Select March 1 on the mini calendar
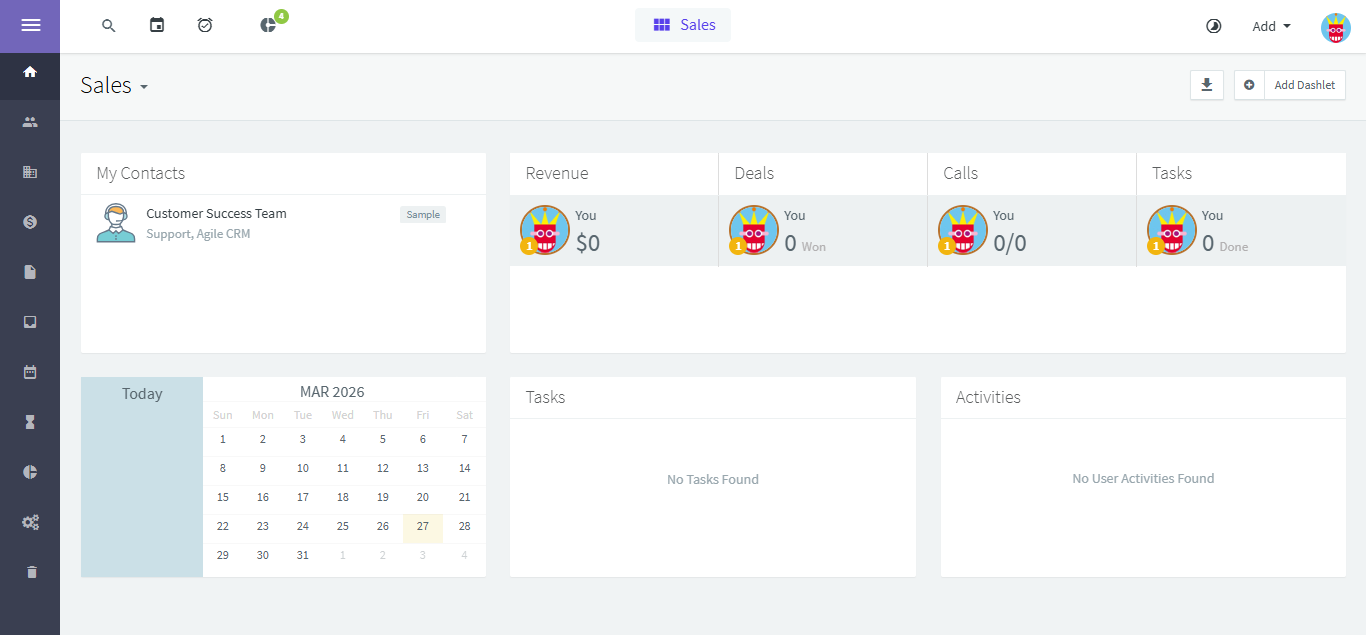The height and width of the screenshot is (635, 1366). [223, 439]
